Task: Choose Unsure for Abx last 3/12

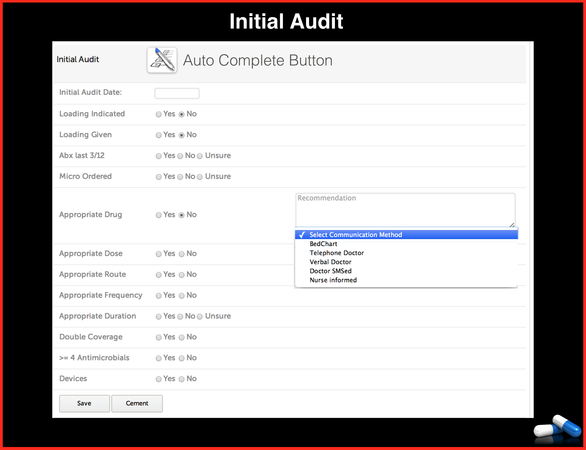Action: (200, 156)
